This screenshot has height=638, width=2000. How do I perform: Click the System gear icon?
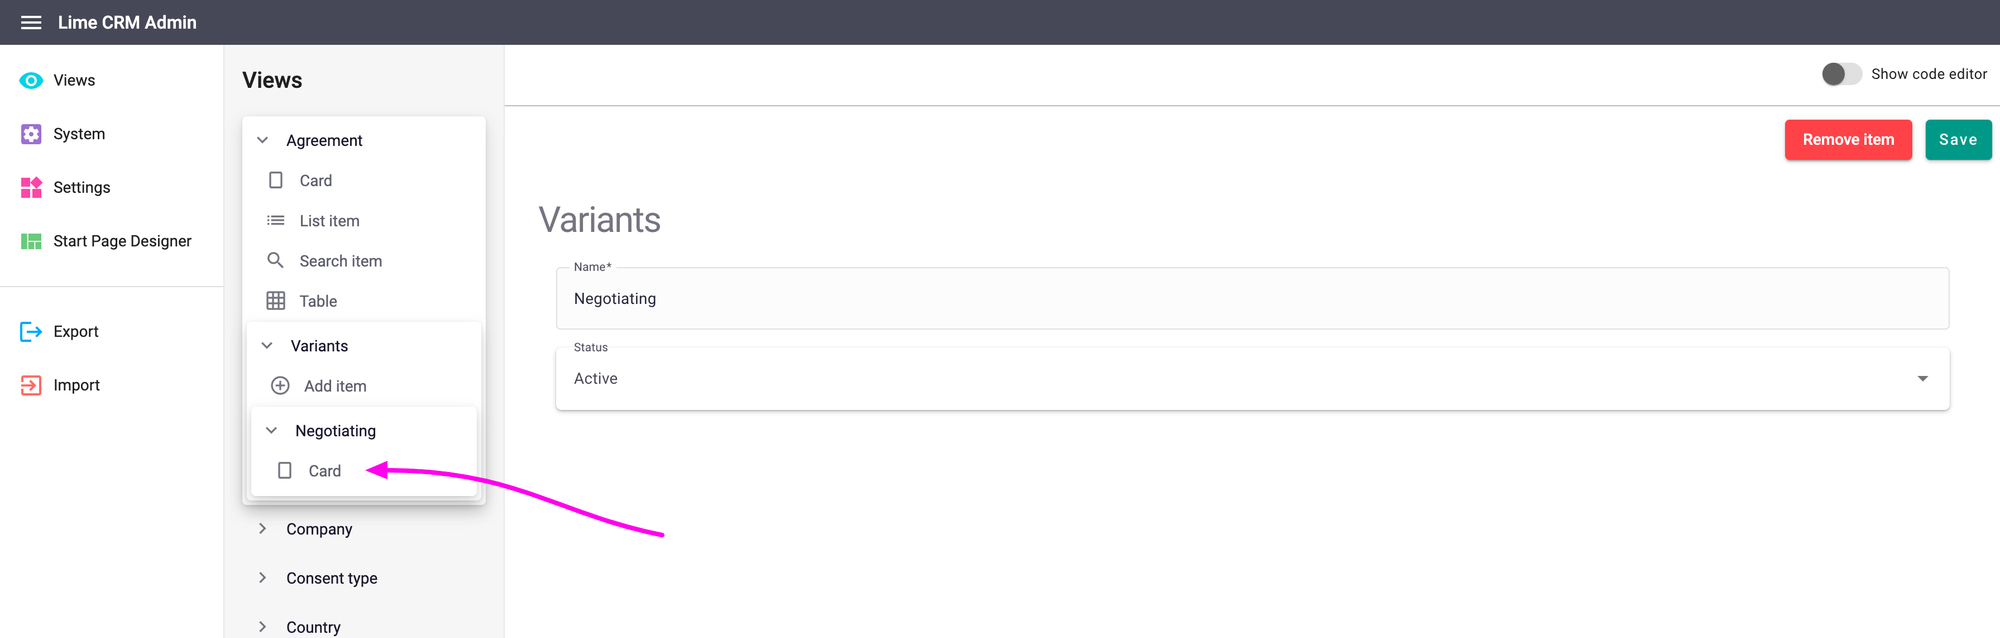coord(31,134)
